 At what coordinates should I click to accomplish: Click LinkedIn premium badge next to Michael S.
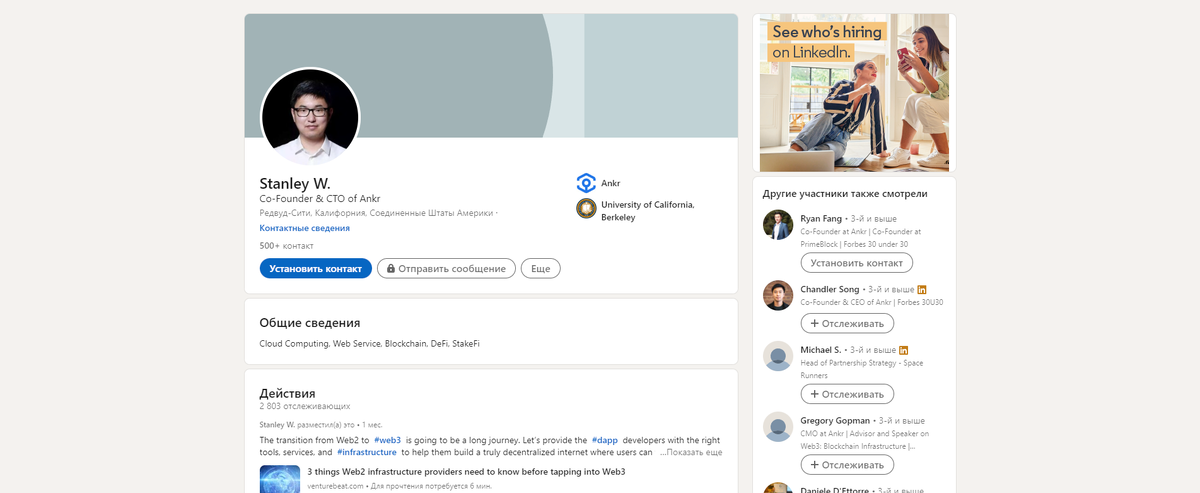904,350
